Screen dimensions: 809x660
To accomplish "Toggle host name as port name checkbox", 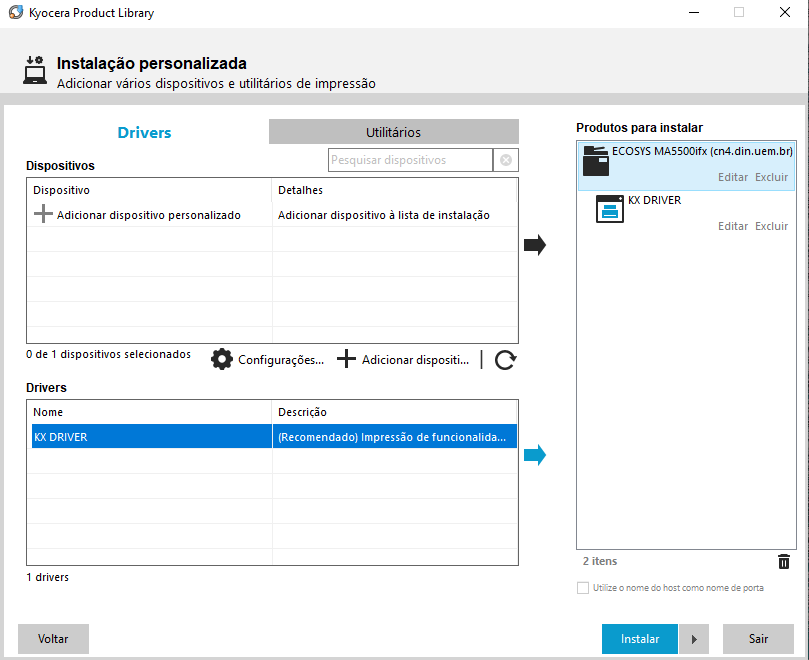I will tap(583, 588).
